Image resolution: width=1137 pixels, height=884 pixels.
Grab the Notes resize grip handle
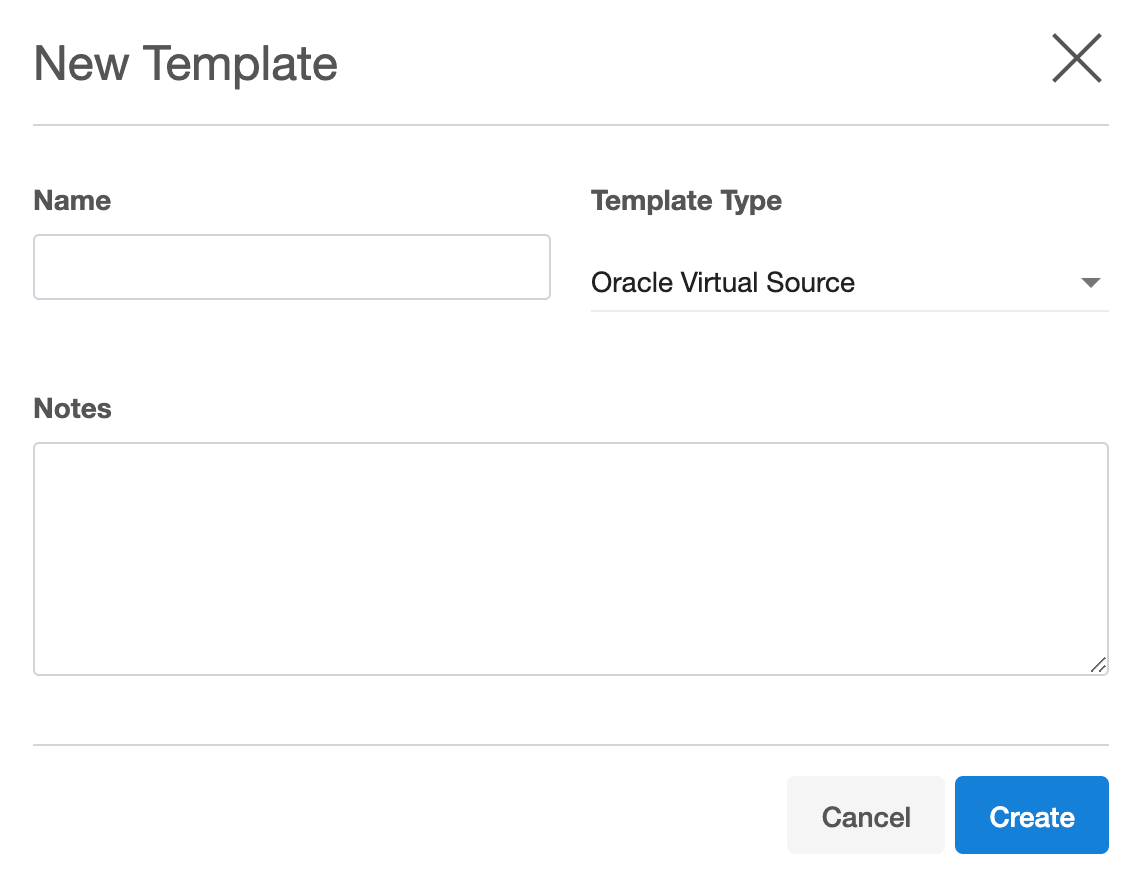coord(1098,665)
